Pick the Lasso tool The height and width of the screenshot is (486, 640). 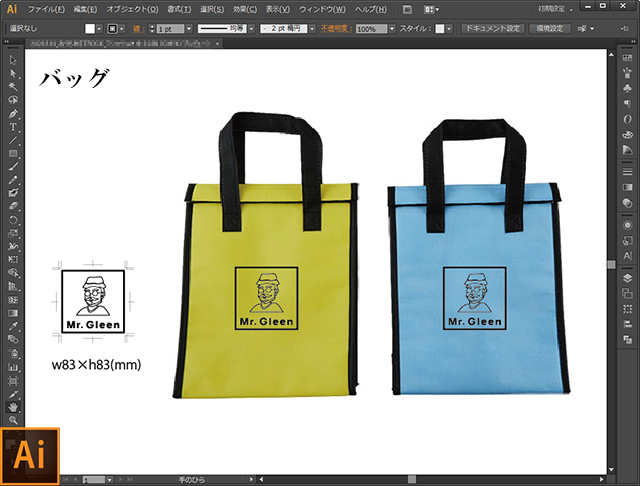(x=13, y=100)
